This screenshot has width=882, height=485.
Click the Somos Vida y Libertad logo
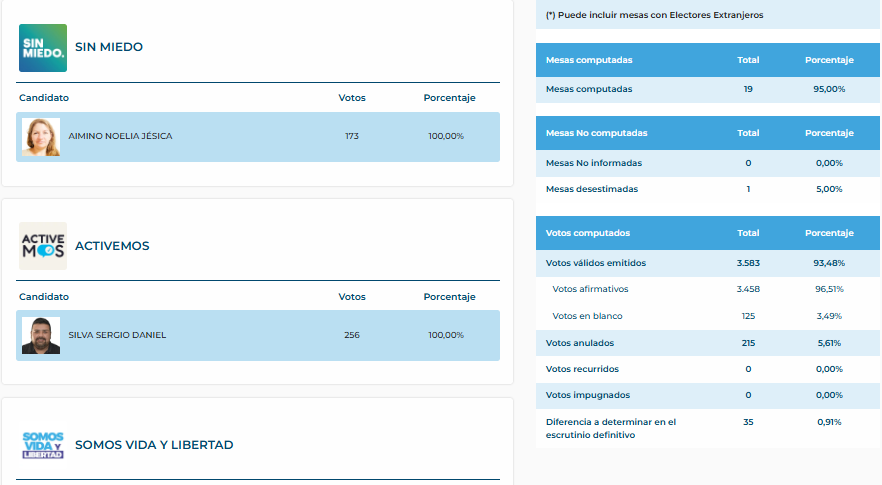coord(43,445)
